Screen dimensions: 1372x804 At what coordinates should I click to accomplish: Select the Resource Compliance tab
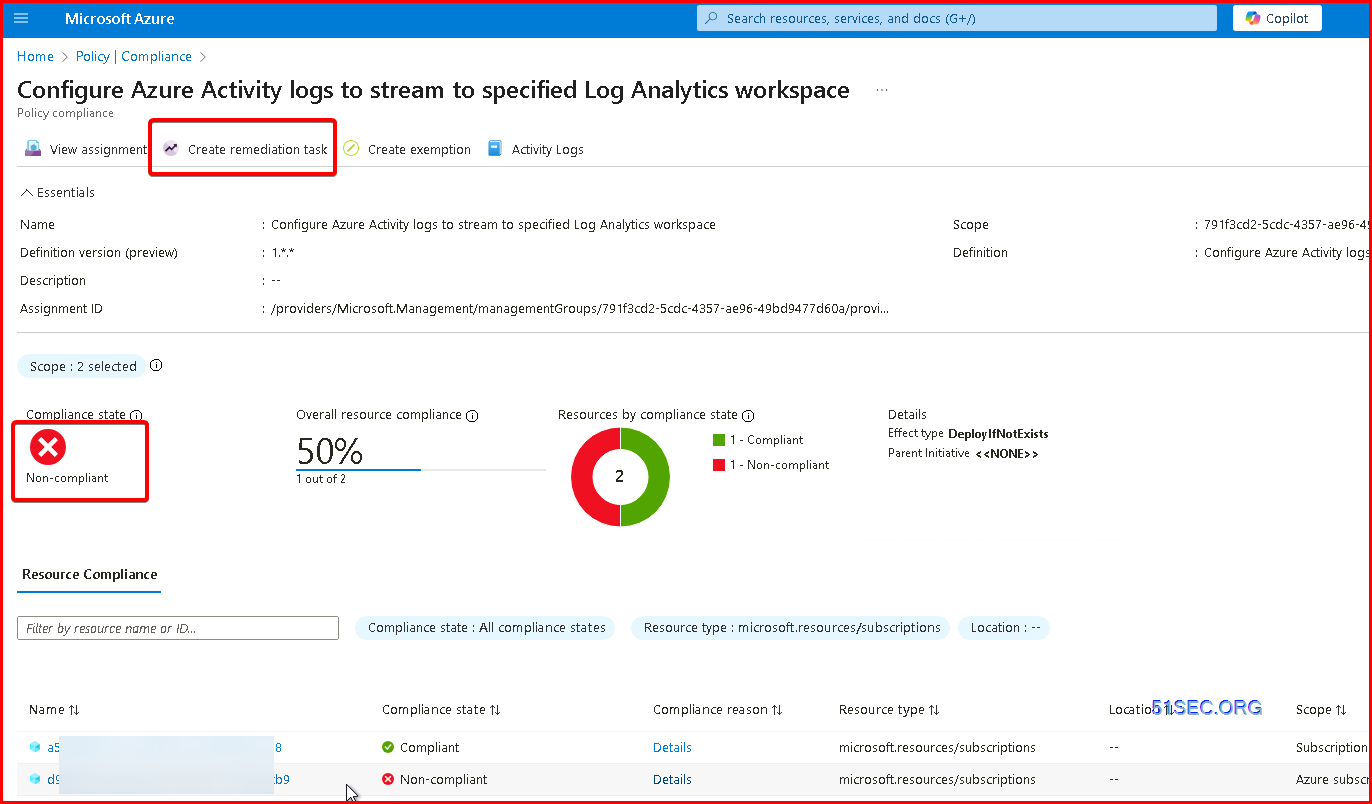tap(90, 575)
